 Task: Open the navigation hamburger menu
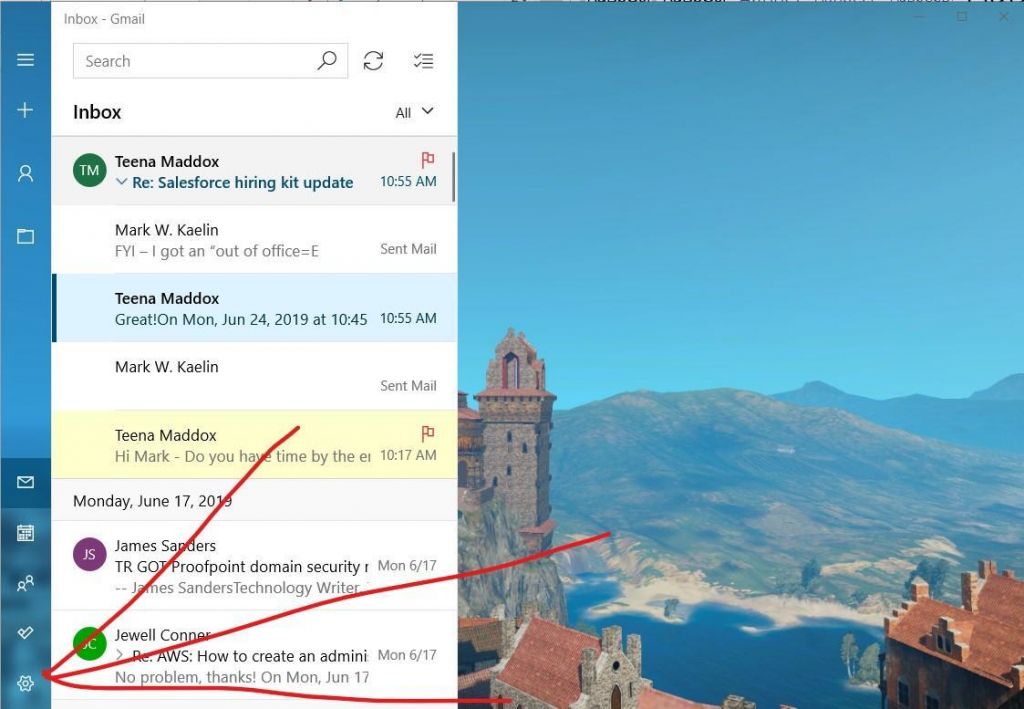pyautogui.click(x=25, y=60)
